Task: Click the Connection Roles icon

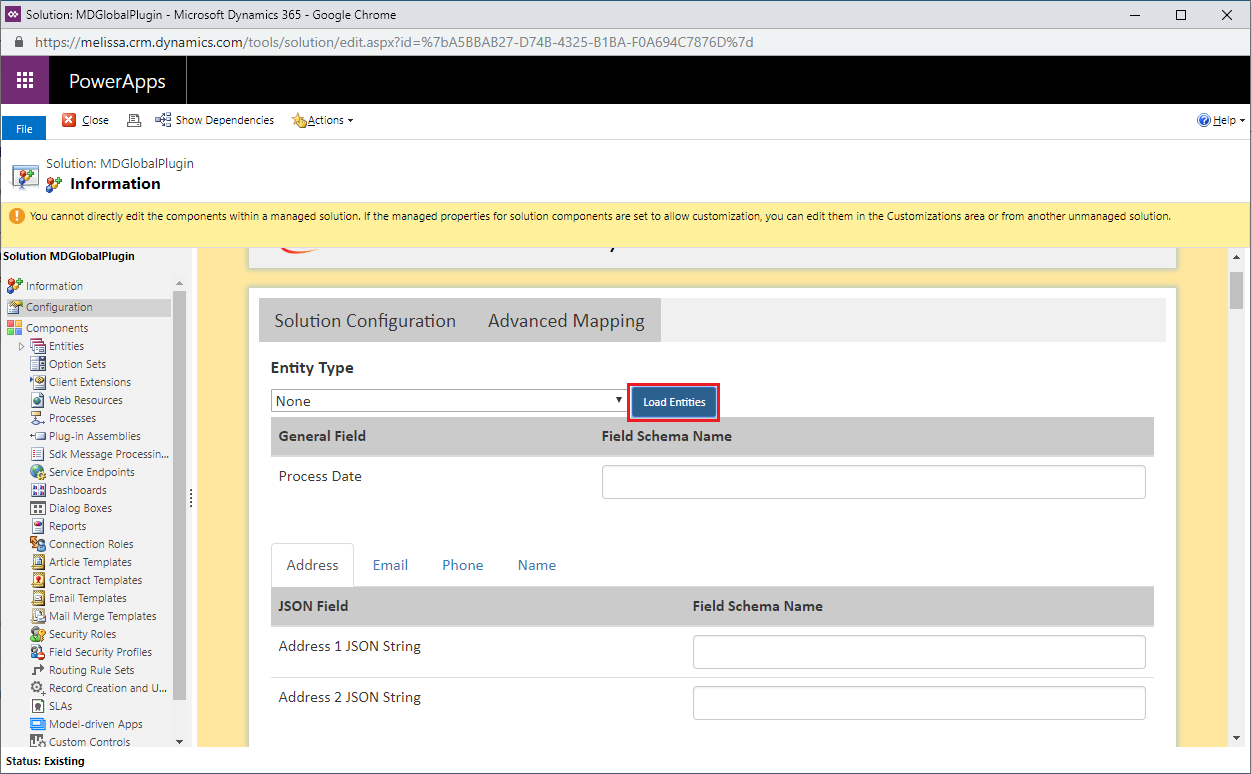Action: (x=38, y=544)
